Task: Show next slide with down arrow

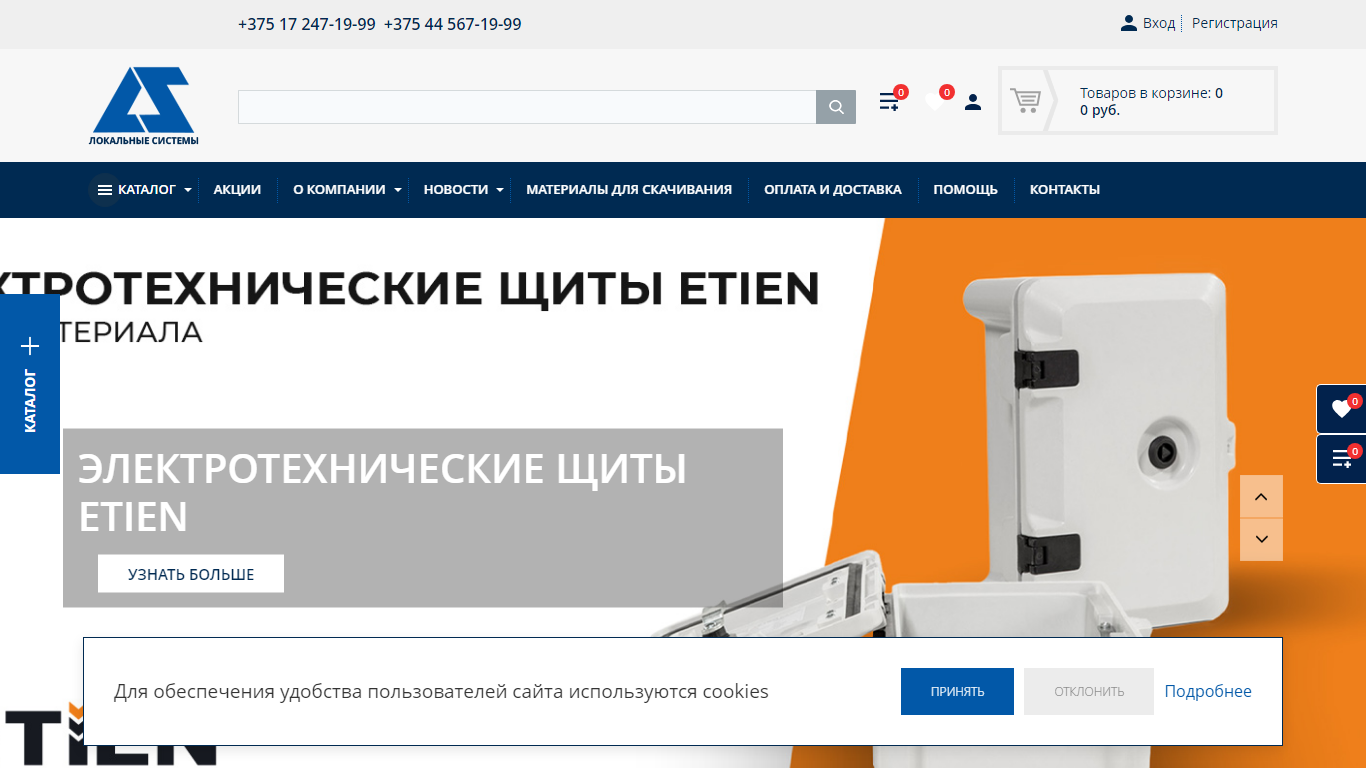Action: pos(1261,540)
